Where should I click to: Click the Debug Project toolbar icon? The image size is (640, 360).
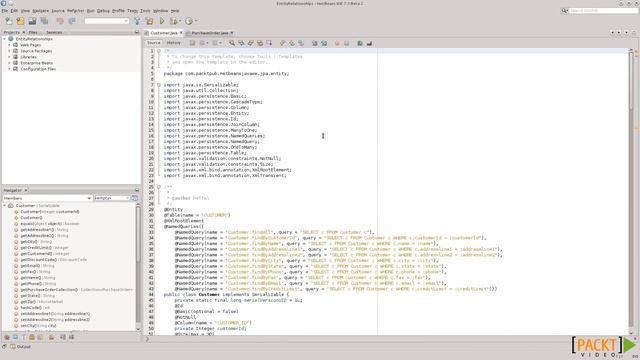click(173, 21)
